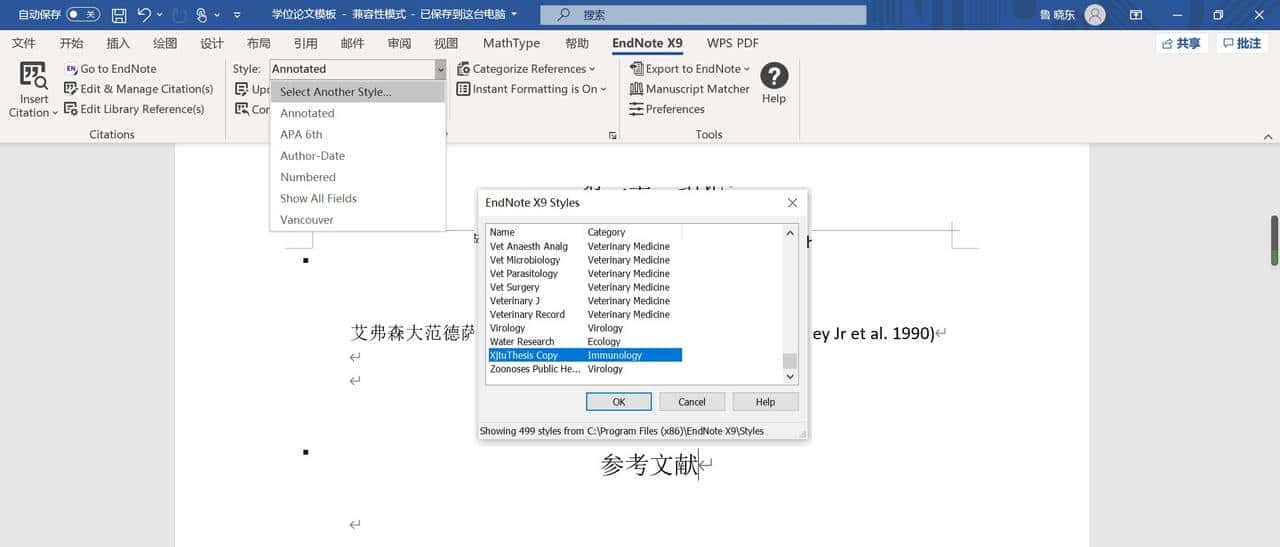The image size is (1280, 547).
Task: Open the MathType tab
Action: pos(511,43)
